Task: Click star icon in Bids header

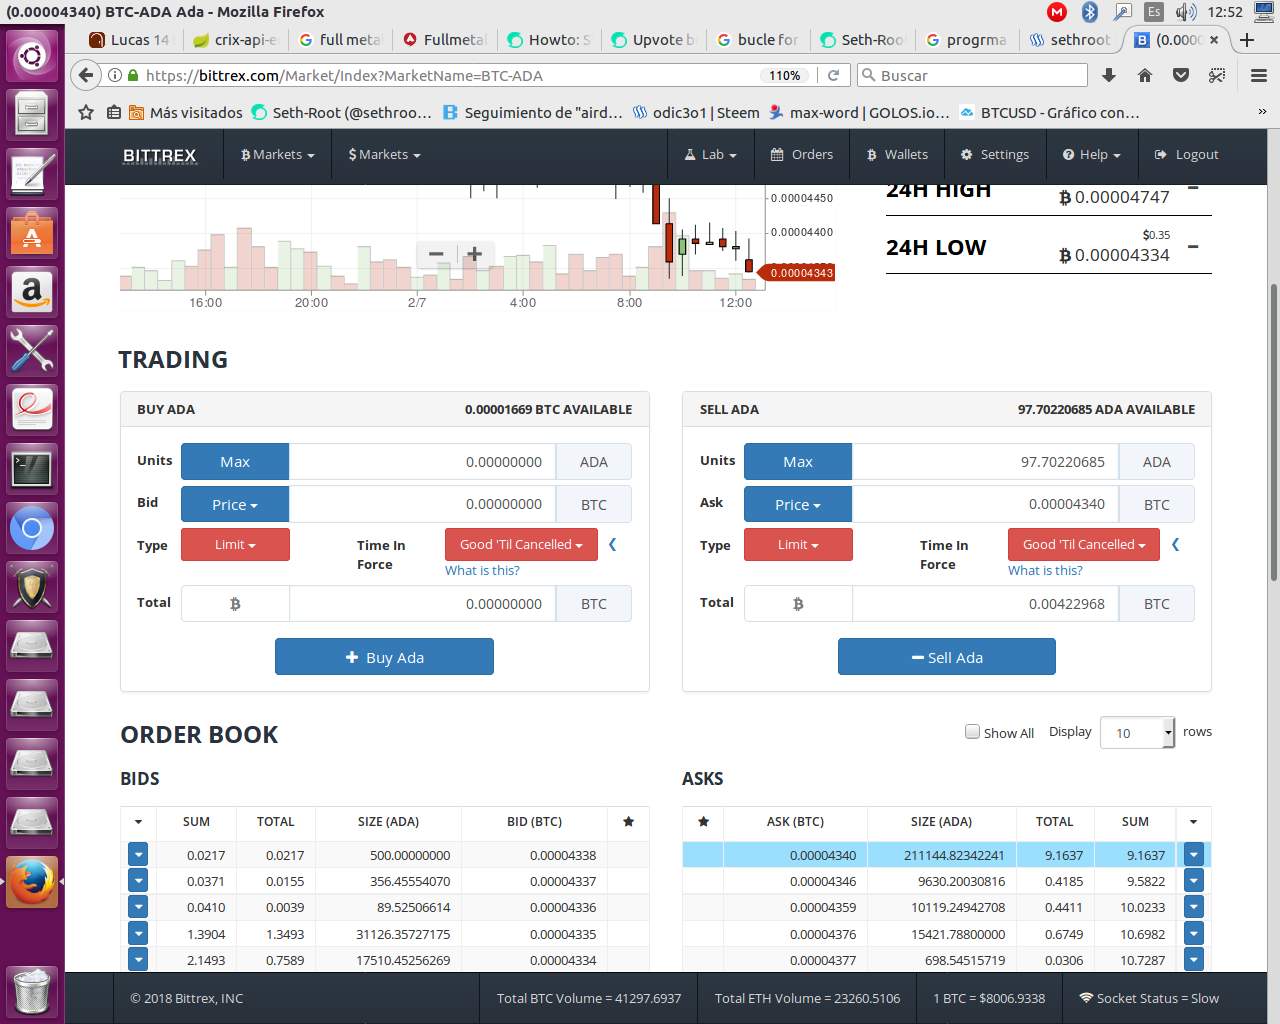Action: point(628,822)
